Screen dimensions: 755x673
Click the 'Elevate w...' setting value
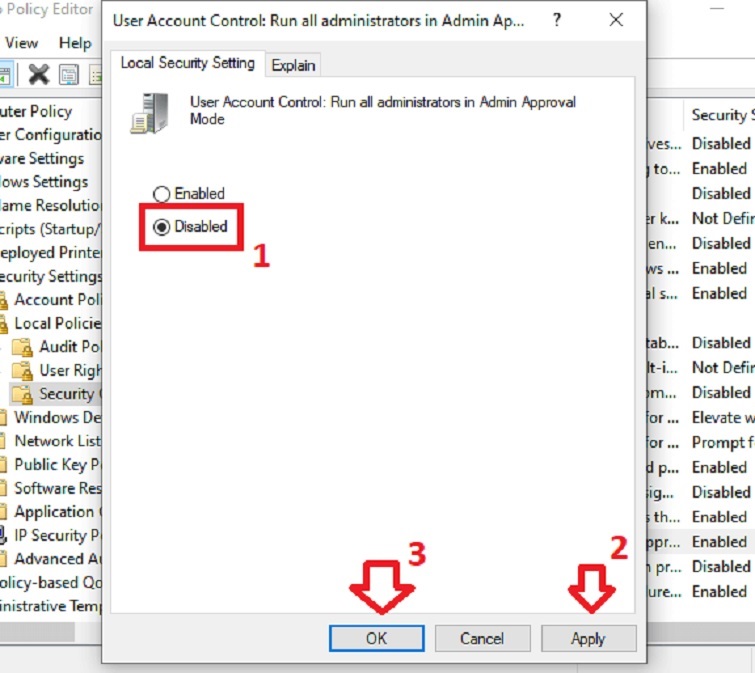723,417
